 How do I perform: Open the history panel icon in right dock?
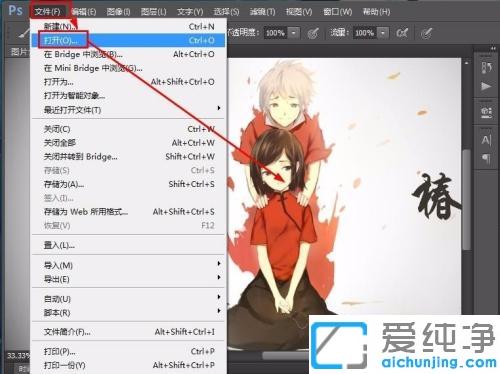pos(486,68)
